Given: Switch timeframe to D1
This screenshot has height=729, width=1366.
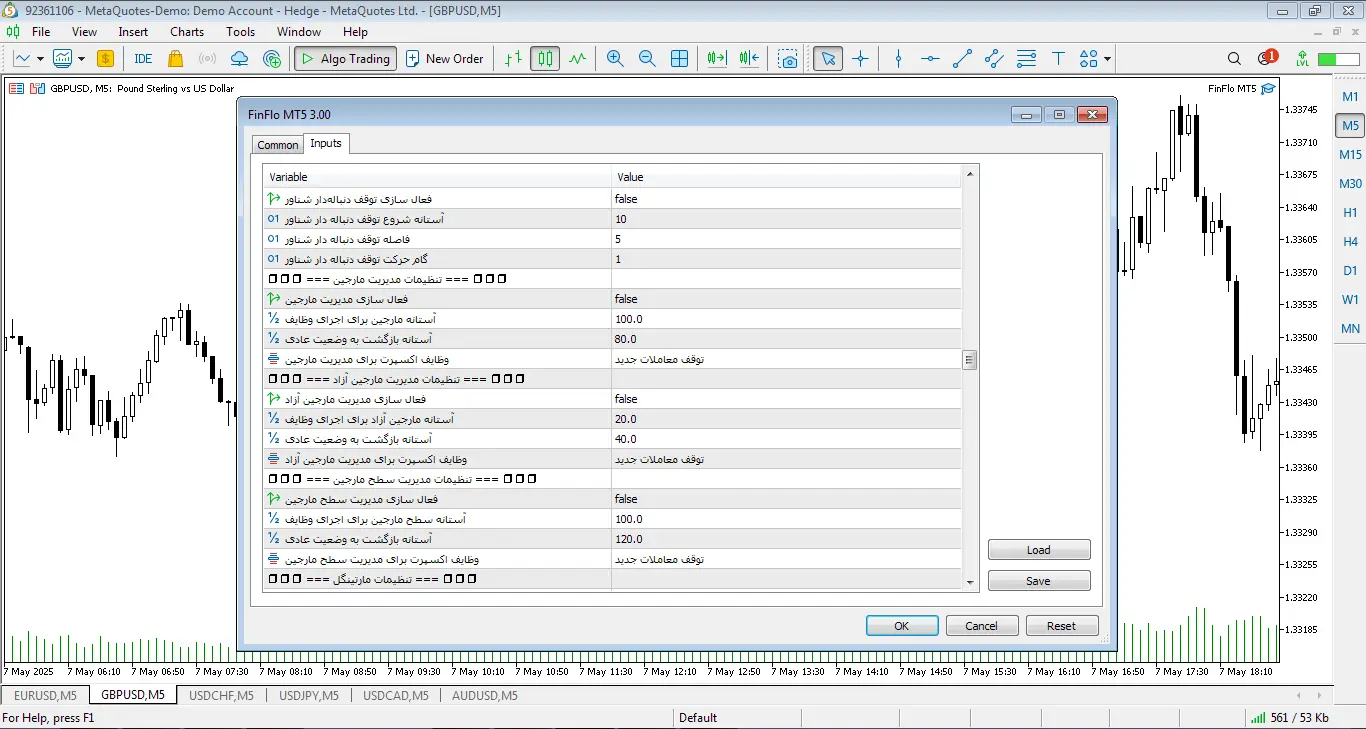Looking at the screenshot, I should coord(1350,271).
